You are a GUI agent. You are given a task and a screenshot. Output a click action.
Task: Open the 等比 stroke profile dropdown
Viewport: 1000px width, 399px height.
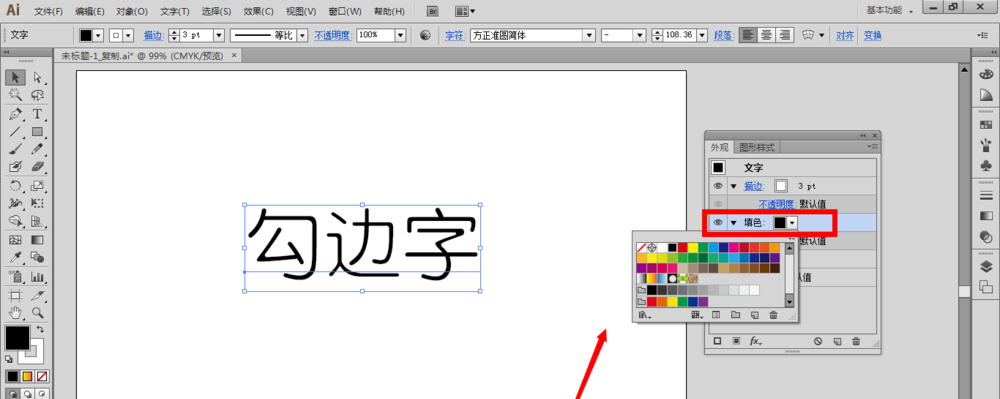(x=302, y=35)
